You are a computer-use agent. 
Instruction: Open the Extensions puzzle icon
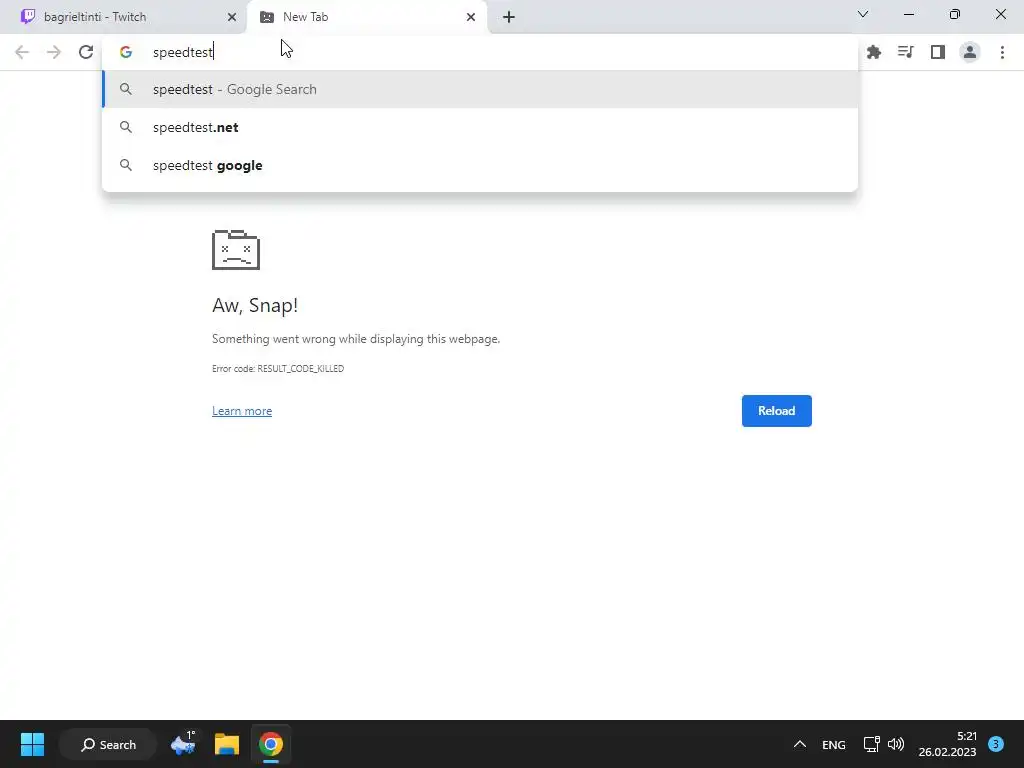click(x=874, y=52)
